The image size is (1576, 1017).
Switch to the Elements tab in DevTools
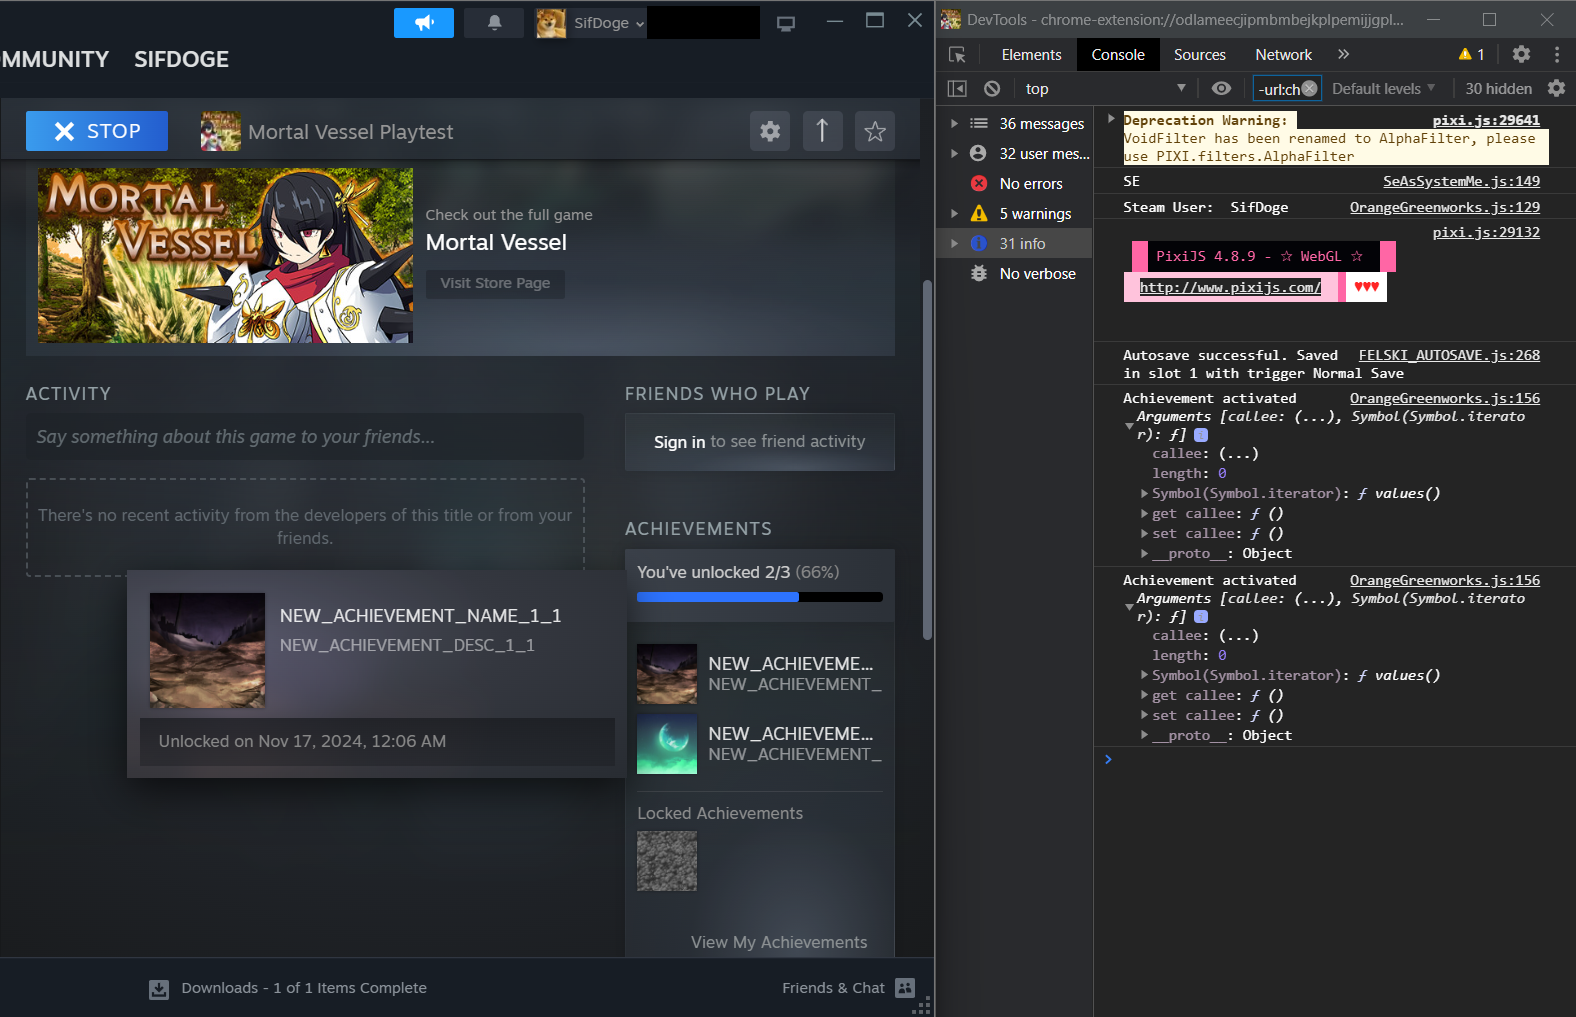(1031, 55)
